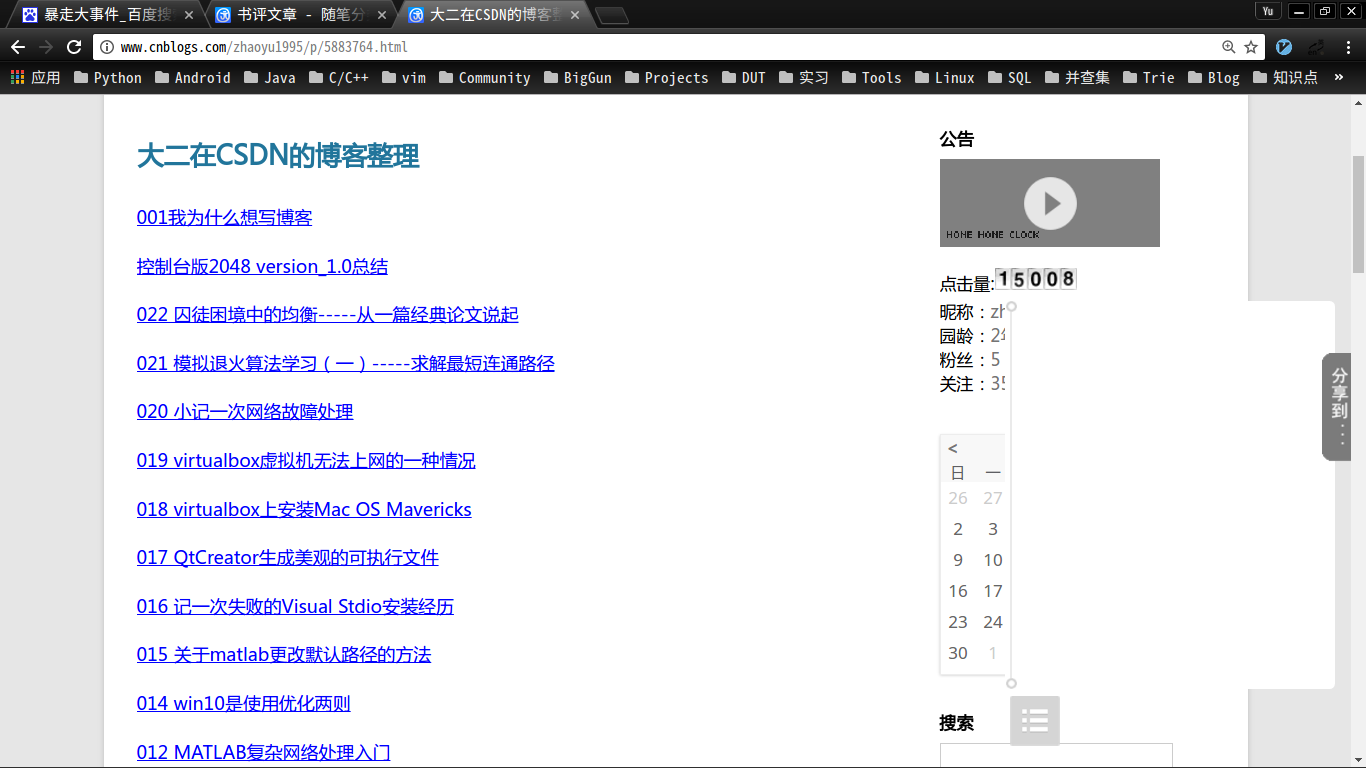Click the 分享到 share side tab

1338,406
